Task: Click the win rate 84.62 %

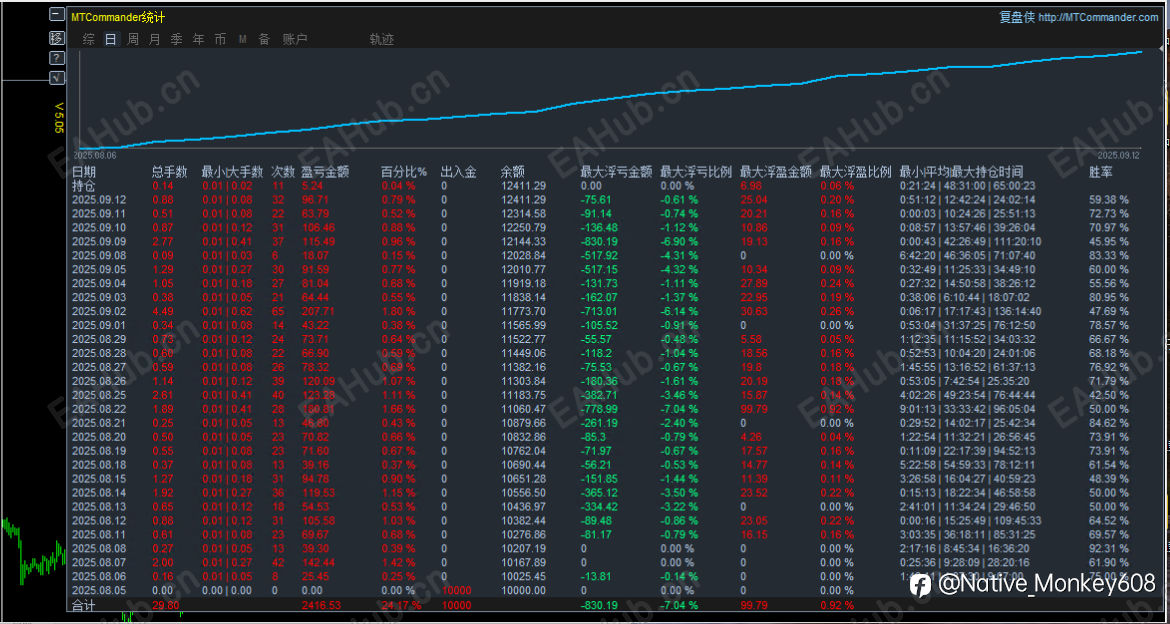Action: [1109, 423]
